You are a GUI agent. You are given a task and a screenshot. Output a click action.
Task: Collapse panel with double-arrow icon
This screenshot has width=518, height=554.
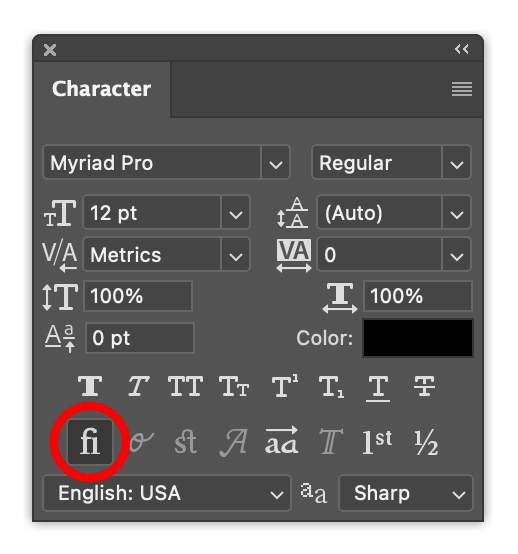pos(461,49)
